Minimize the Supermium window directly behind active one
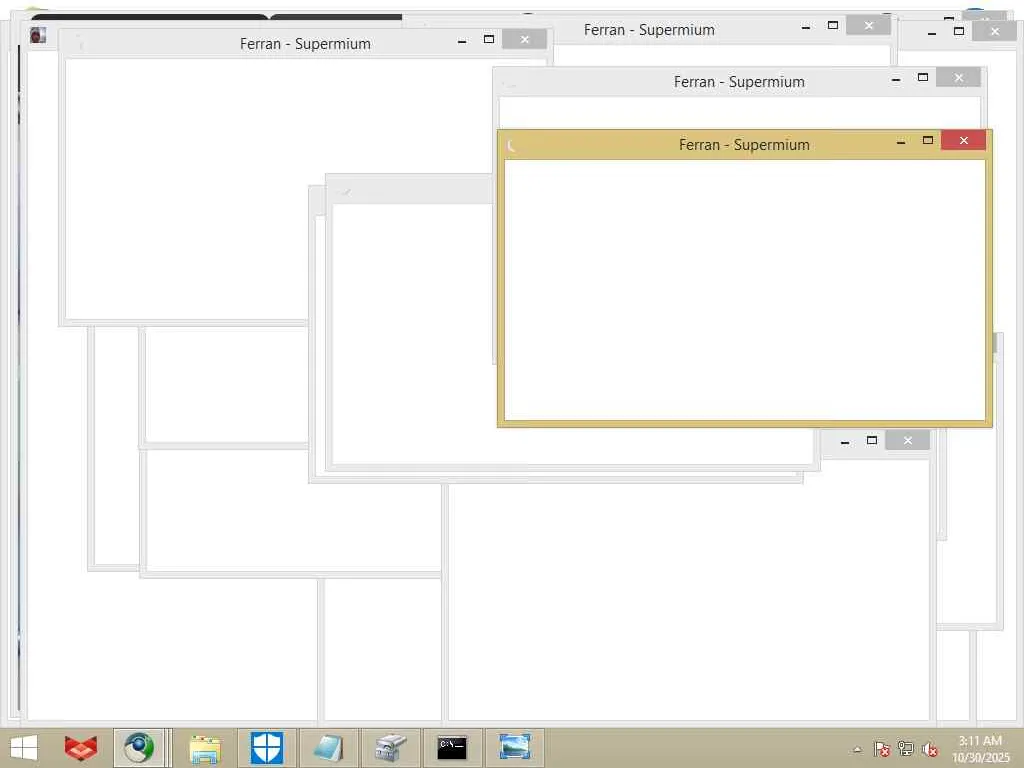Screen dimensions: 1024x768 pyautogui.click(x=896, y=78)
